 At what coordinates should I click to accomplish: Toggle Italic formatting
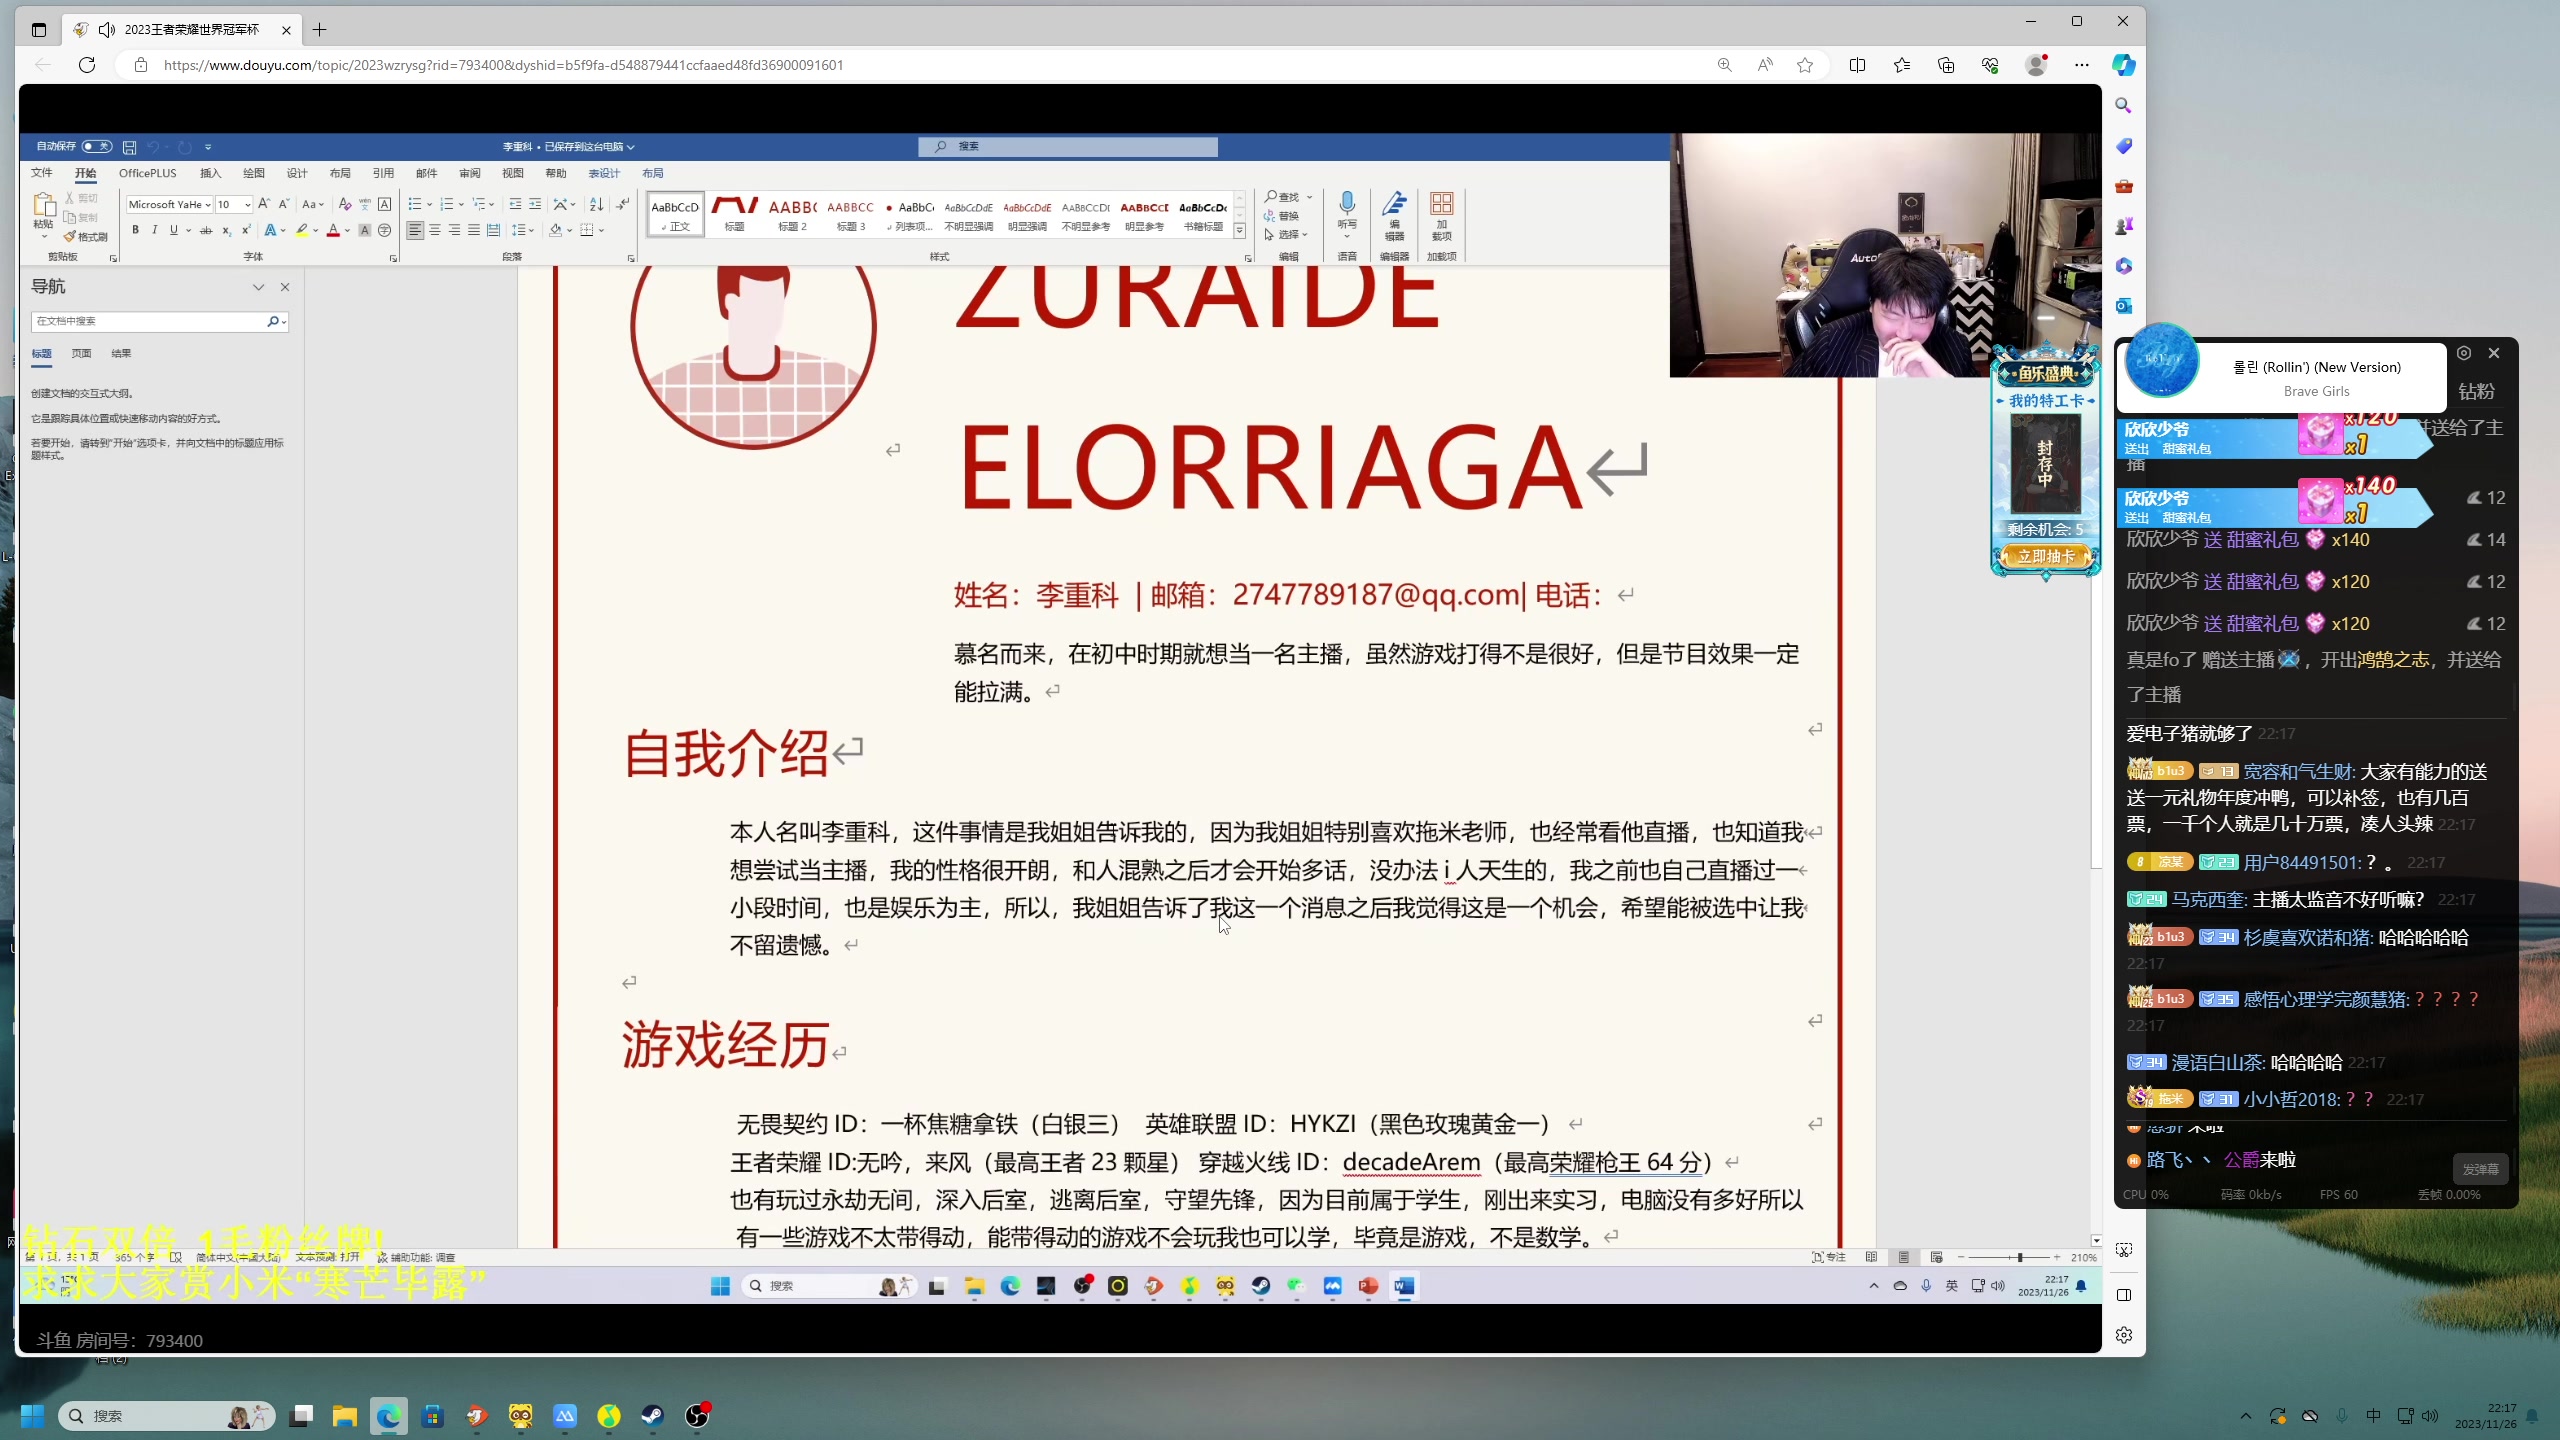pyautogui.click(x=154, y=230)
